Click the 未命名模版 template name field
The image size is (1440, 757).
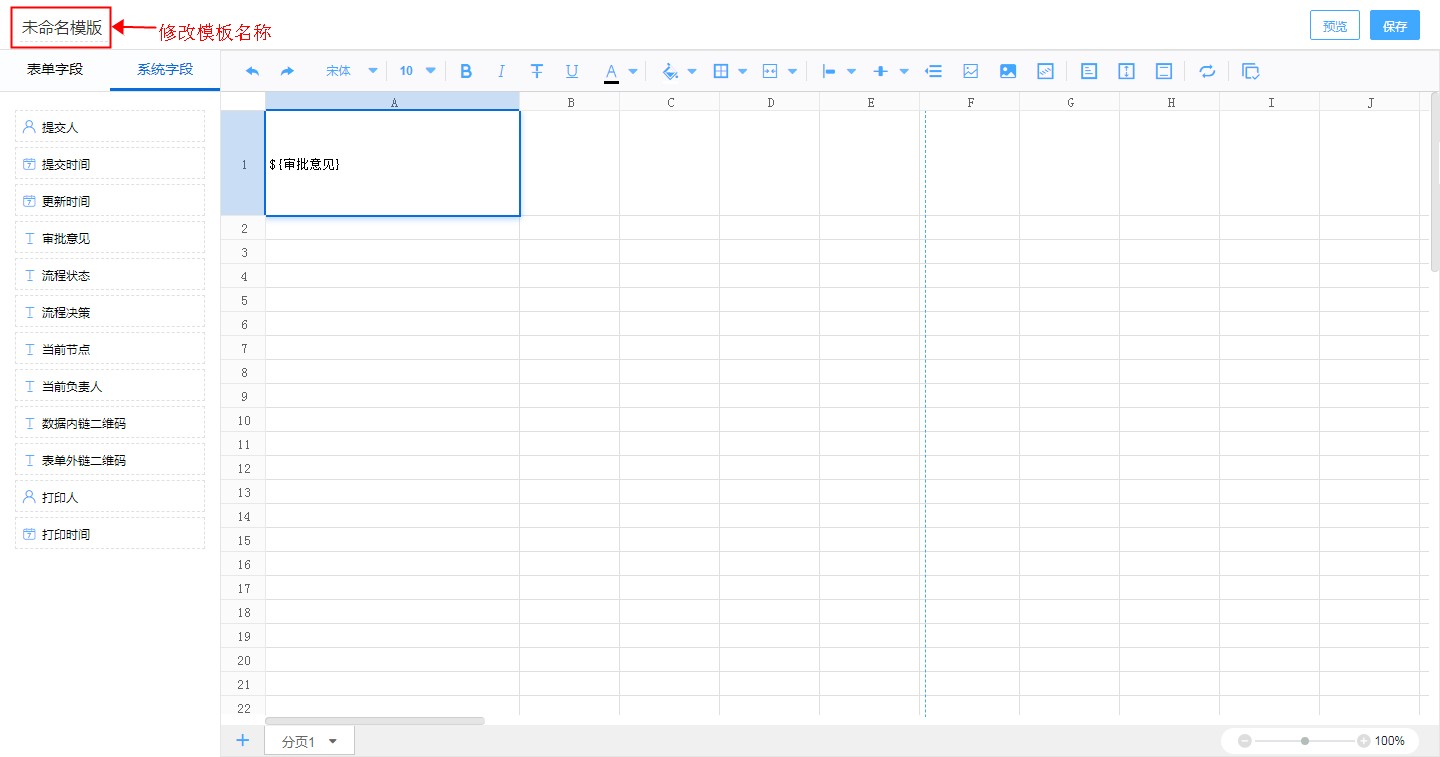pos(61,27)
